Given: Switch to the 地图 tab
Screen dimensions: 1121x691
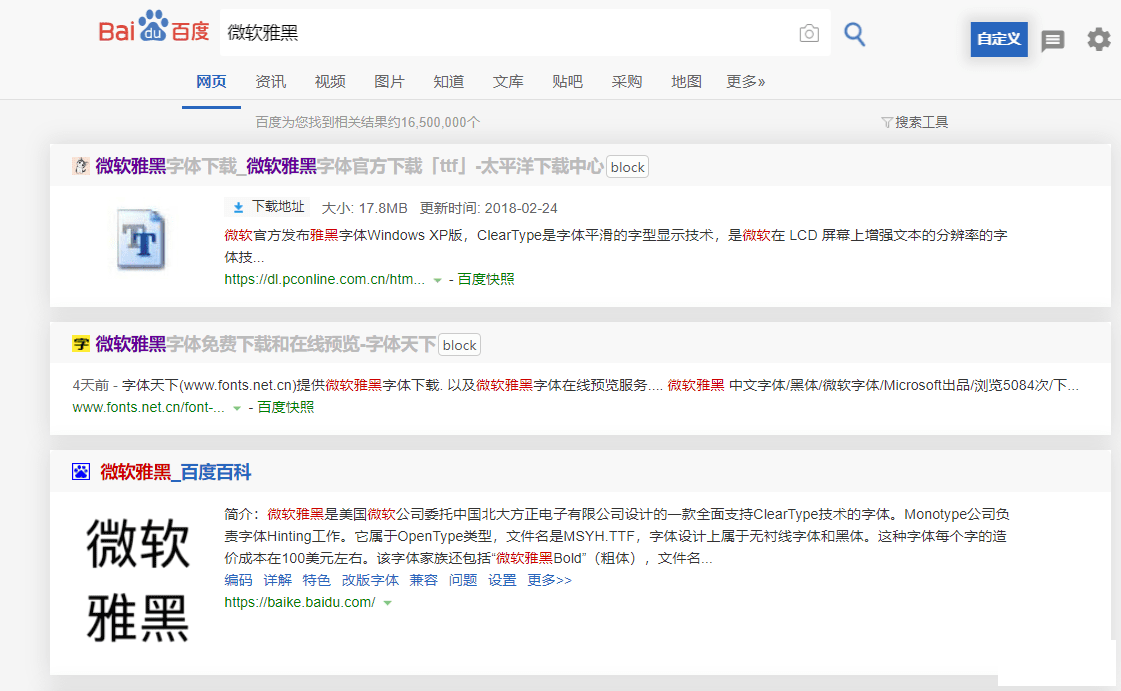Looking at the screenshot, I should 686,82.
